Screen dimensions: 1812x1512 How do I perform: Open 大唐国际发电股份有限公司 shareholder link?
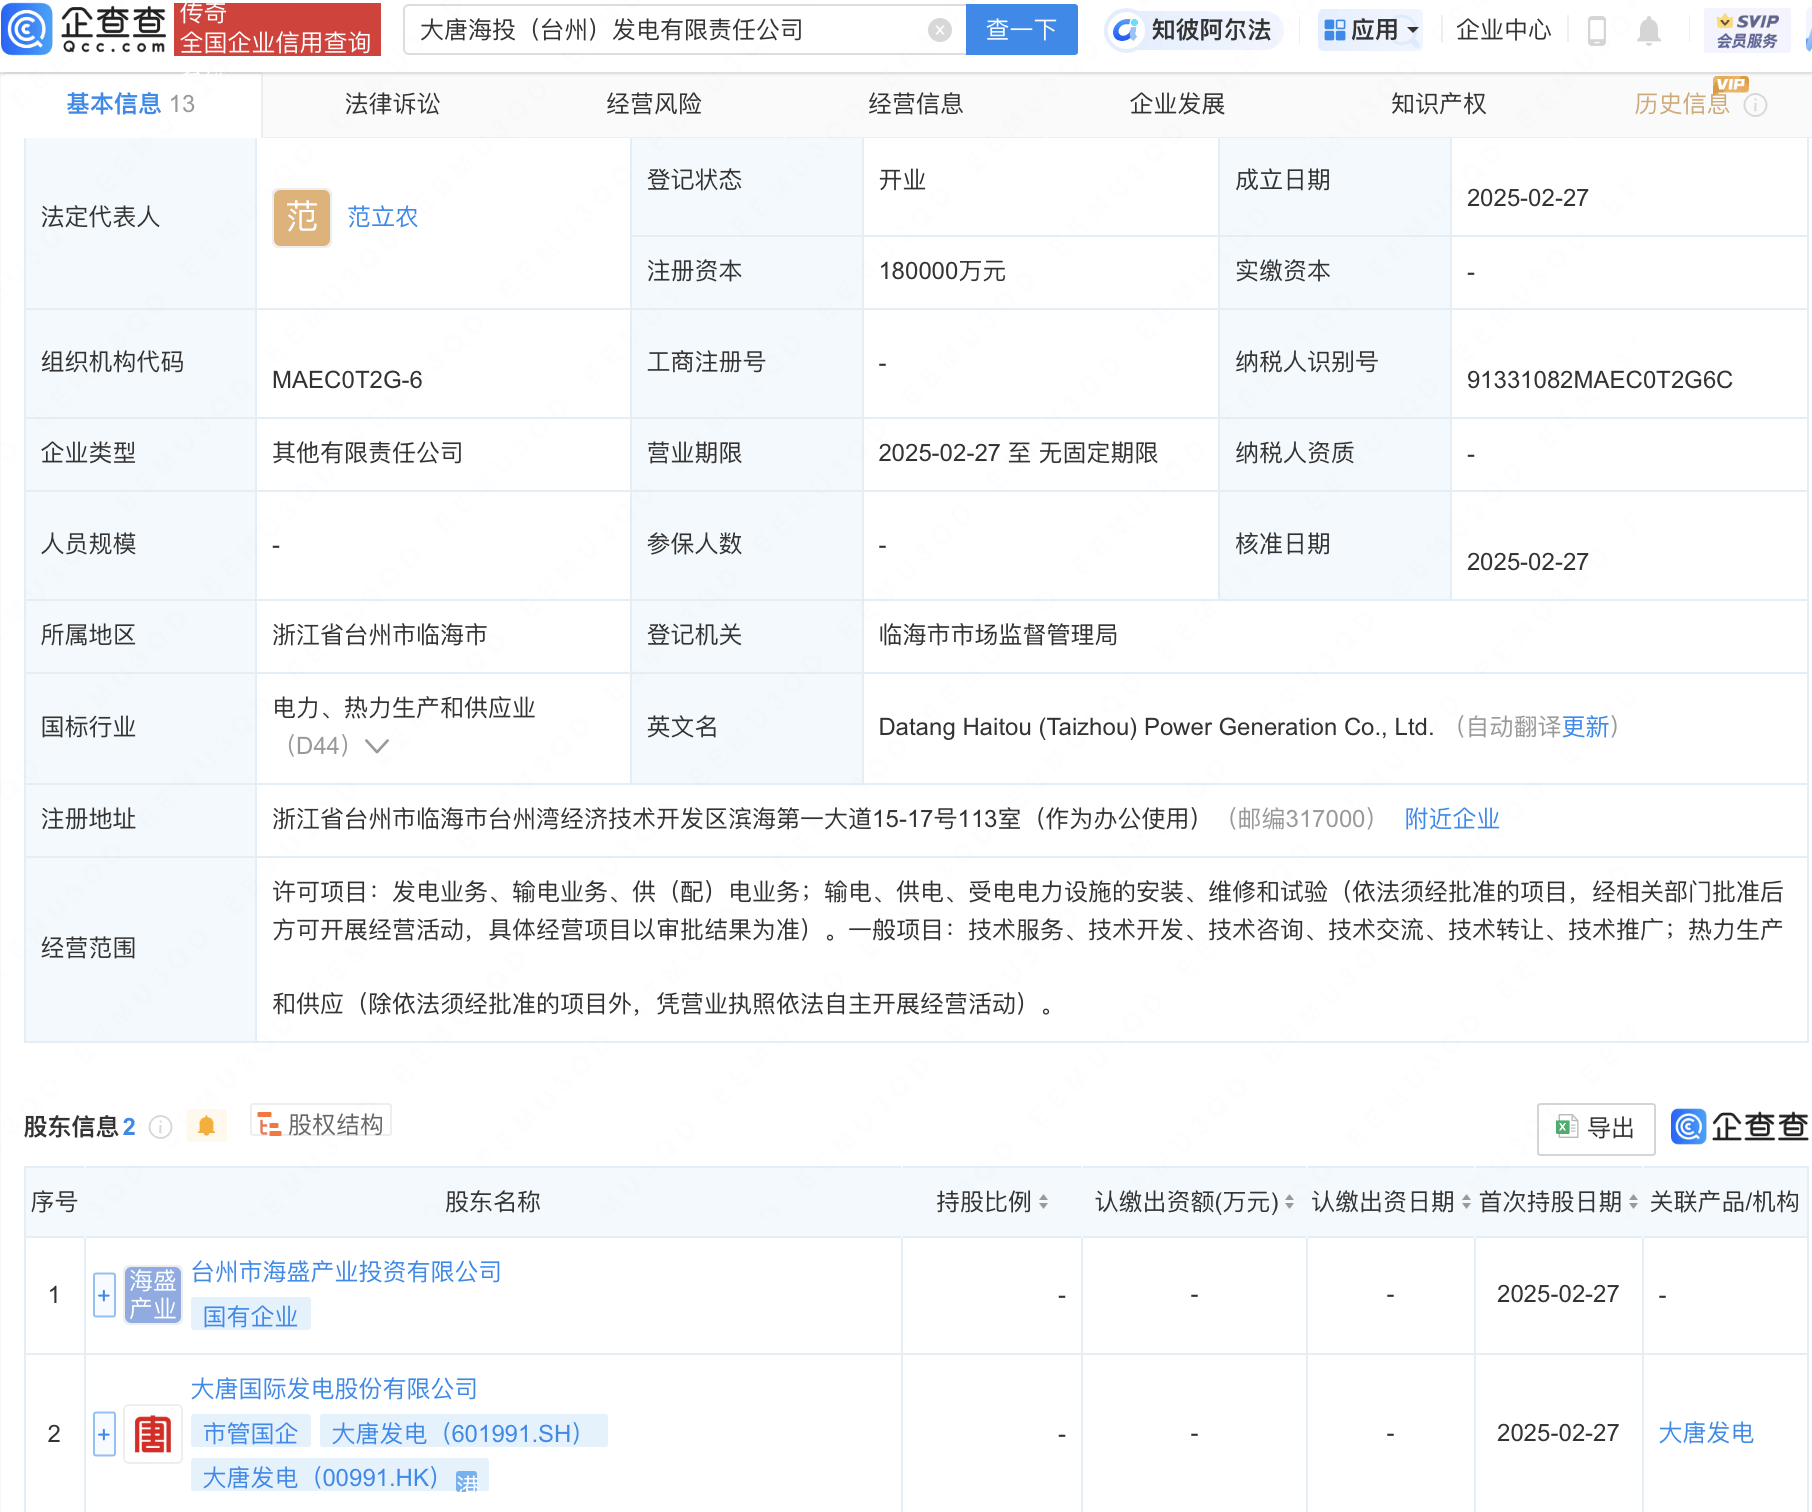[334, 1389]
